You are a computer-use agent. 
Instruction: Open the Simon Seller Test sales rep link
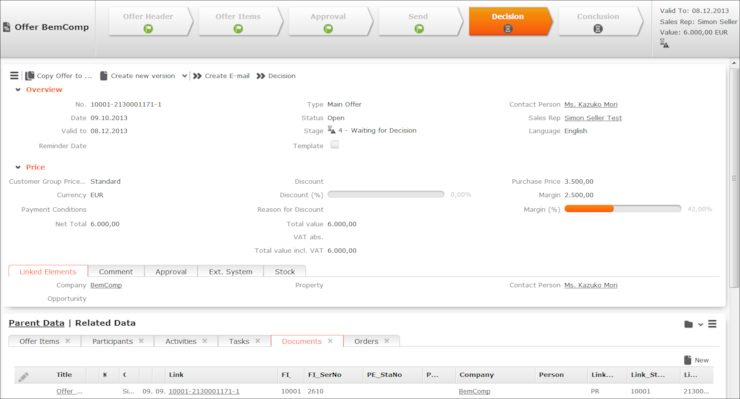coord(593,118)
